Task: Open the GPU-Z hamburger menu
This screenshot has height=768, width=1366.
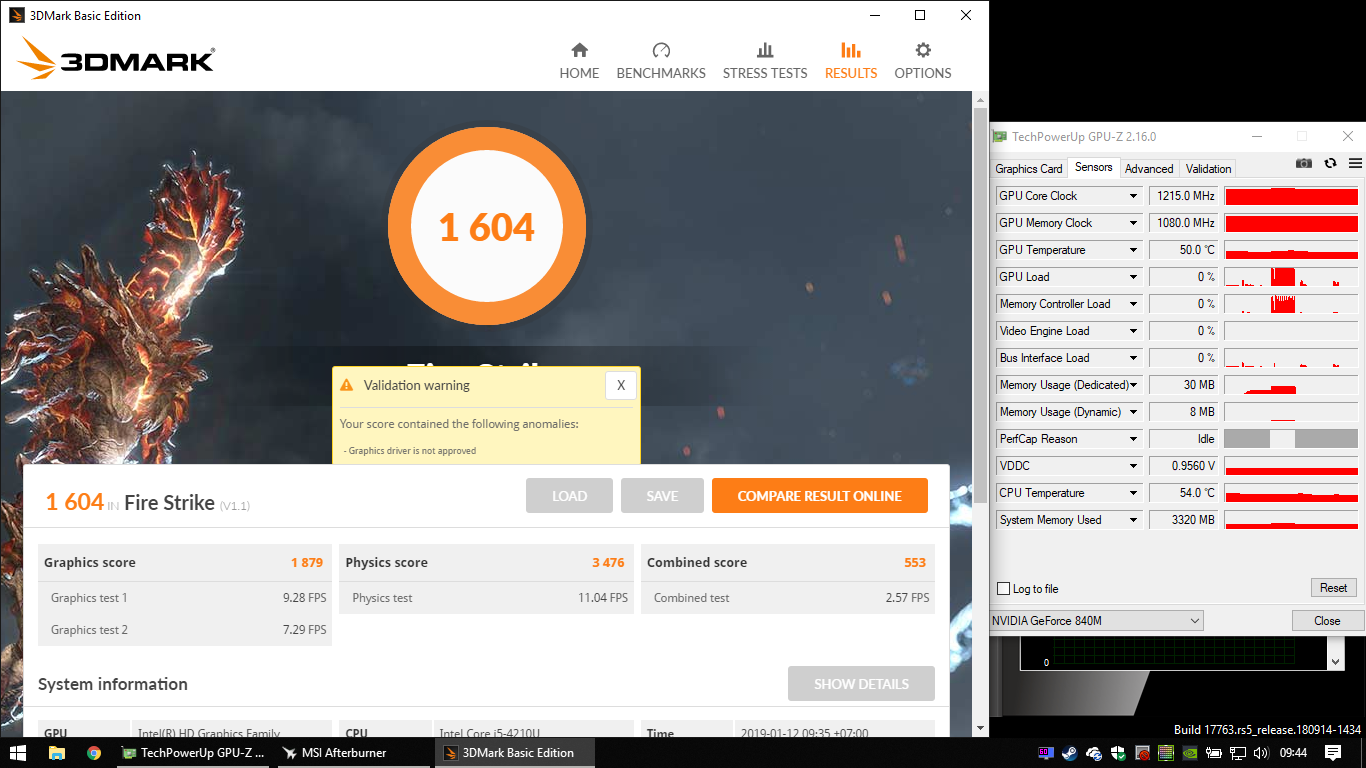Action: 1355,163
